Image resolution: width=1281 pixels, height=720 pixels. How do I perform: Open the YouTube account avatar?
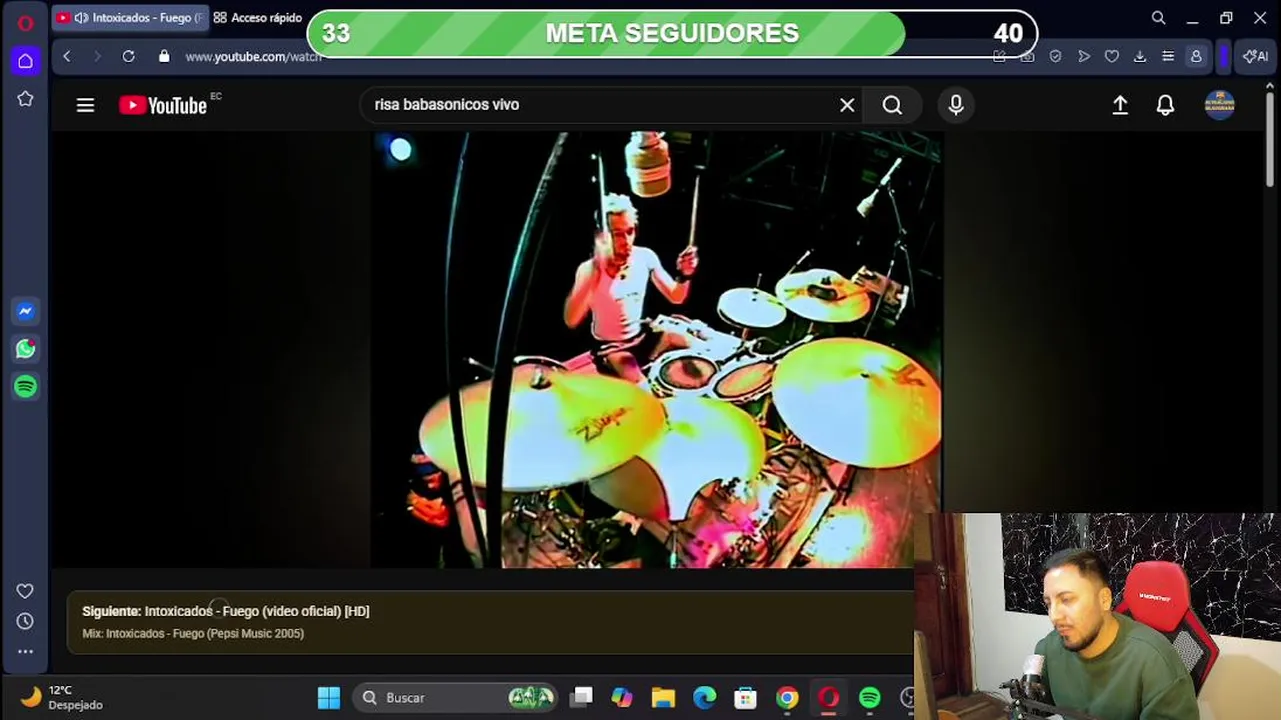1219,105
